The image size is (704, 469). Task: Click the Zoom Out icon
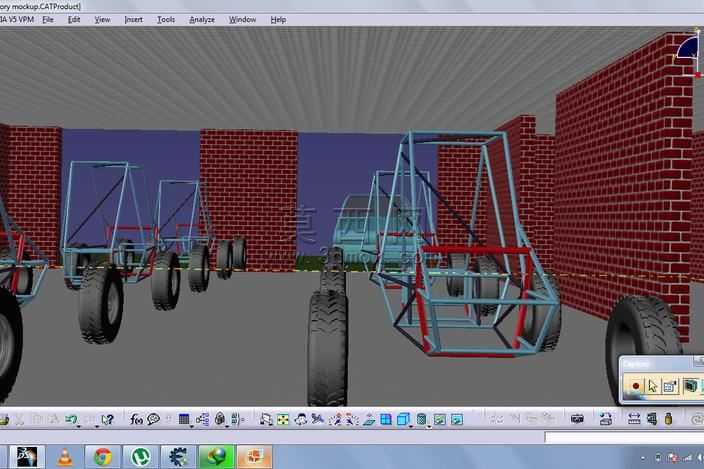[352, 419]
